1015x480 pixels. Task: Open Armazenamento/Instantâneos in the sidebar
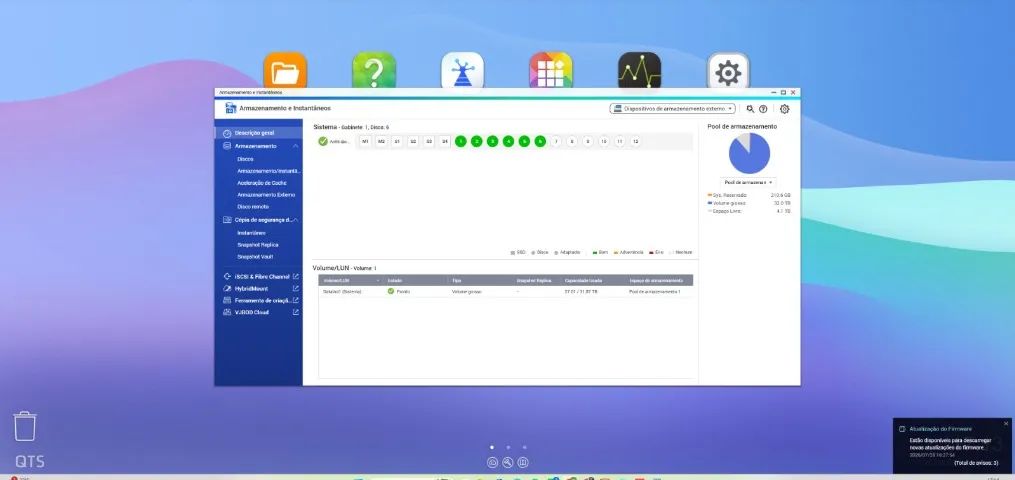pyautogui.click(x=269, y=171)
